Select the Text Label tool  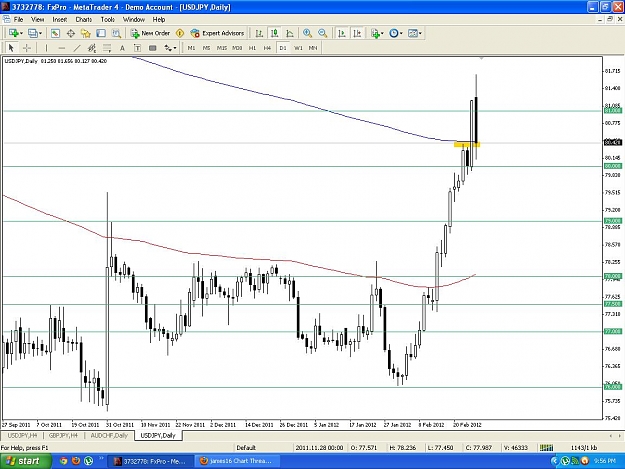pyautogui.click(x=137, y=48)
